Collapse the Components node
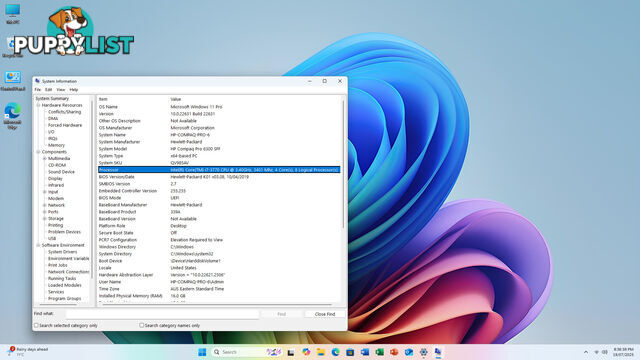This screenshot has width=640, height=360. pos(38,152)
